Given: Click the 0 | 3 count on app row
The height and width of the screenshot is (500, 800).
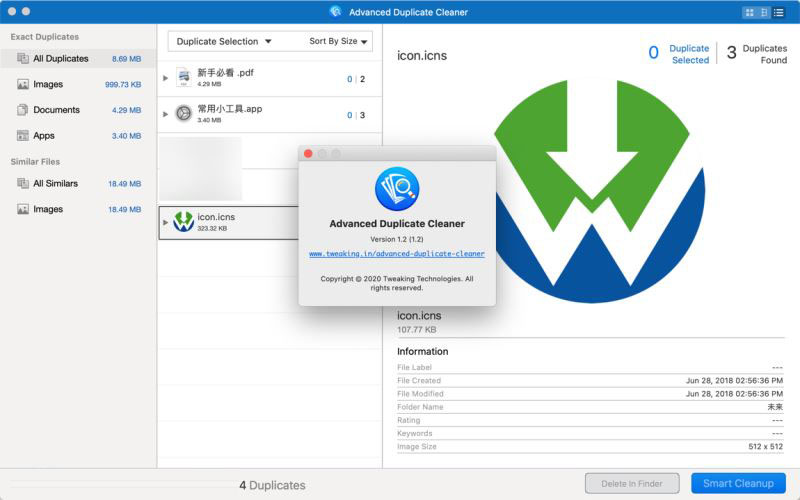Looking at the screenshot, I should click(x=356, y=115).
